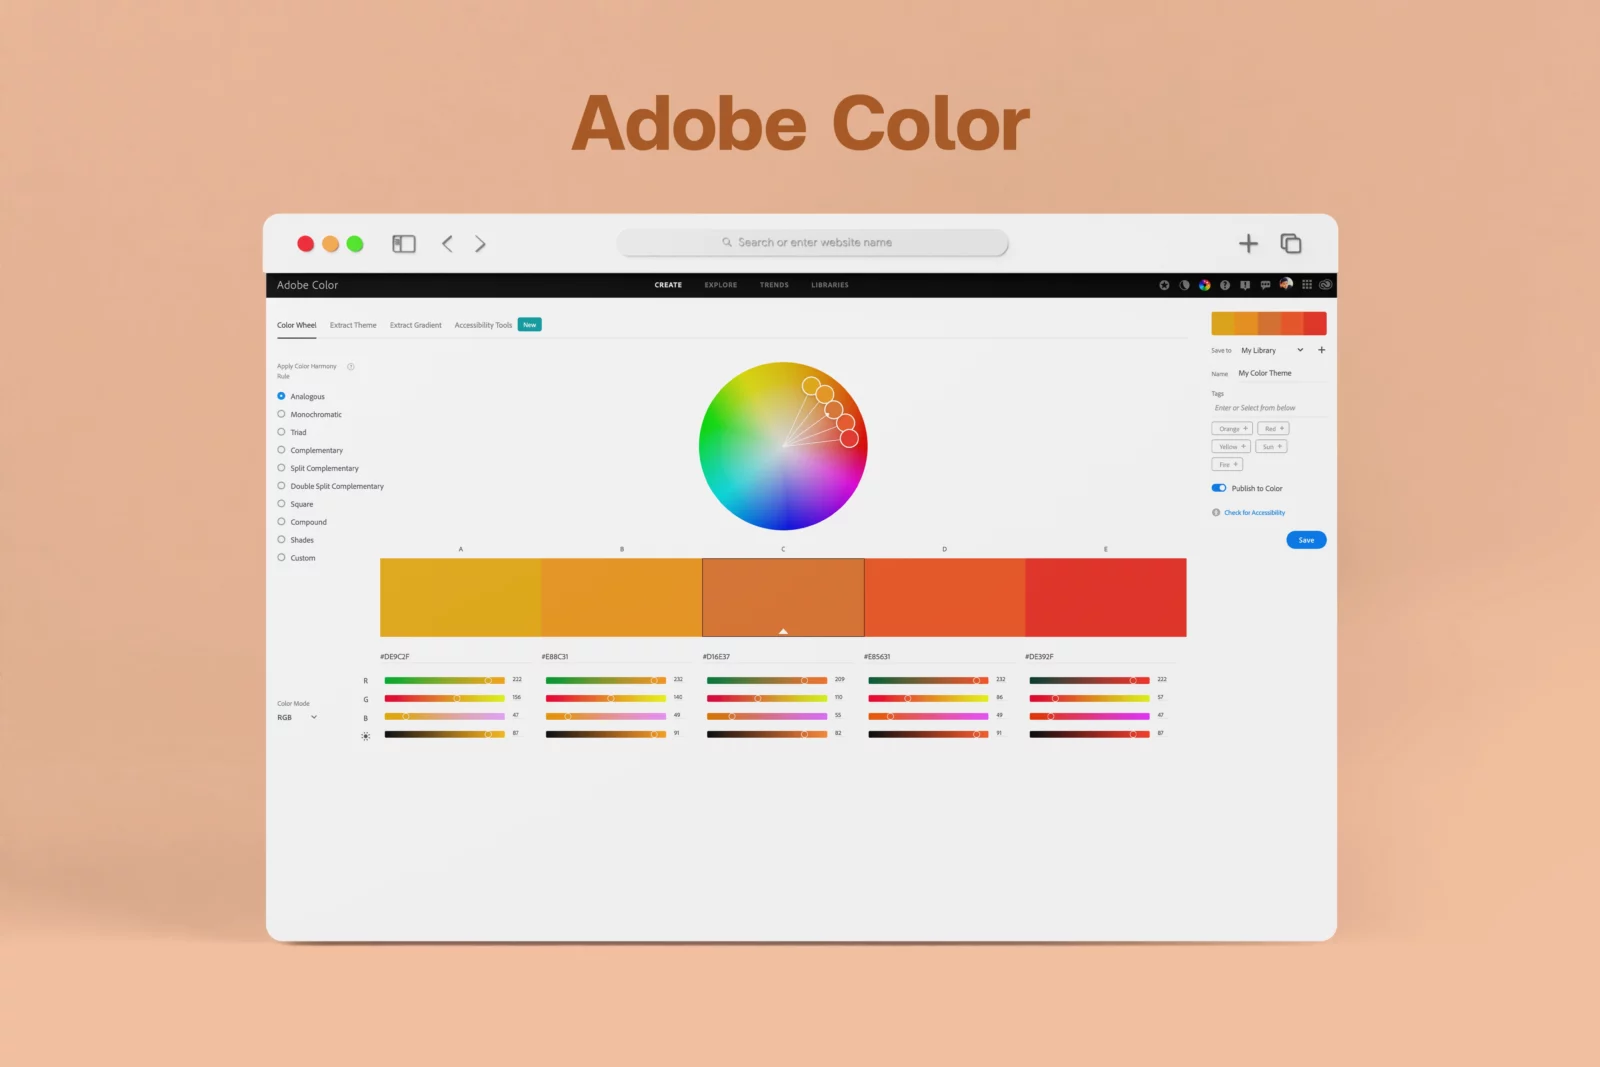Screen dimensions: 1600x1067
Task: Switch to Extract Theme tab
Action: pyautogui.click(x=353, y=325)
